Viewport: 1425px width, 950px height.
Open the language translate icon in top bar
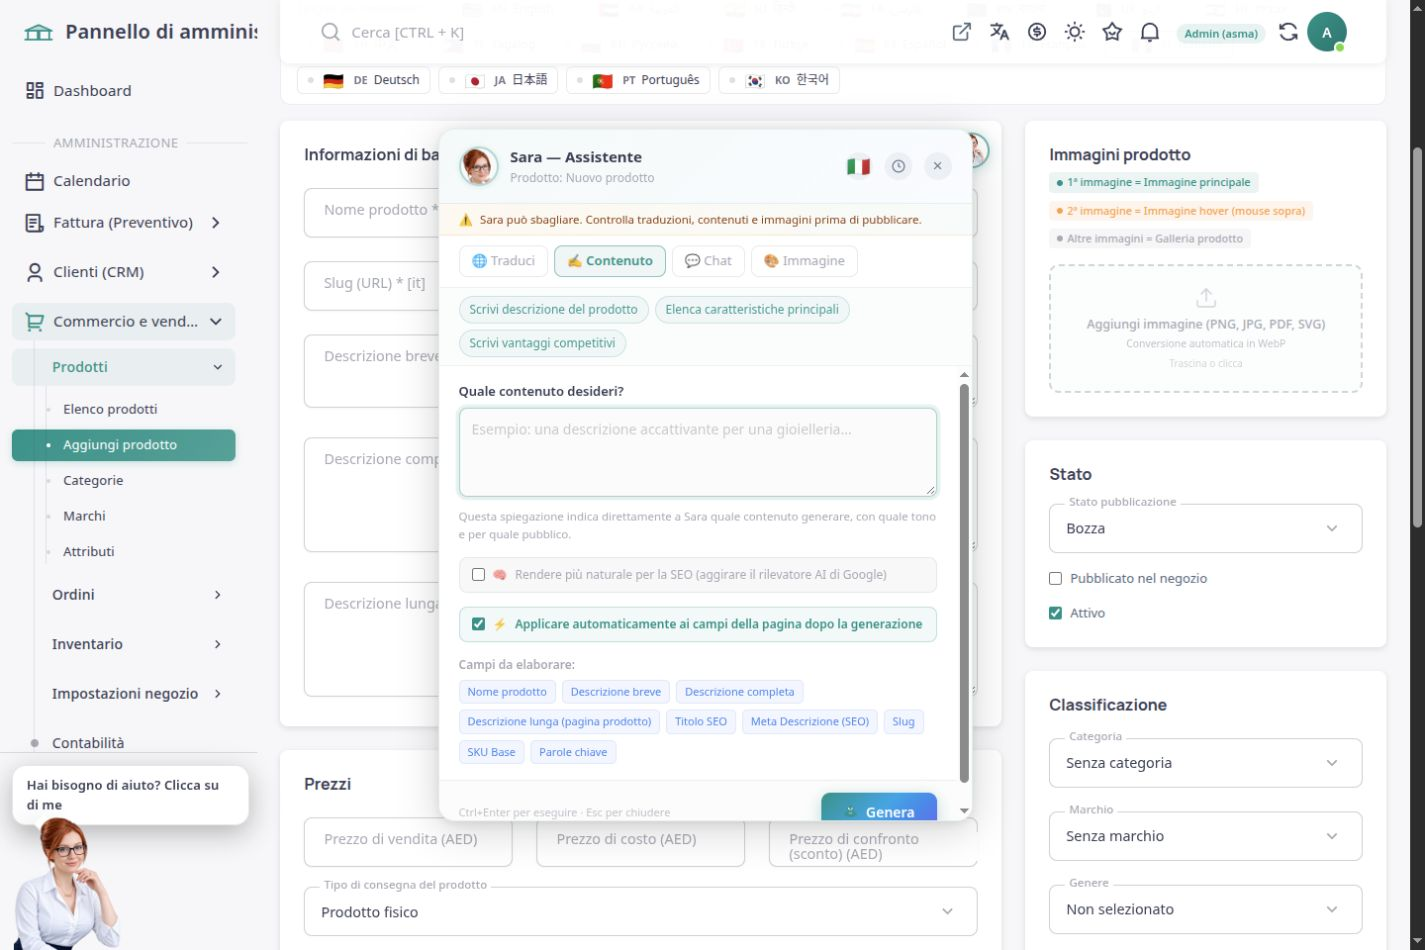click(x=999, y=32)
